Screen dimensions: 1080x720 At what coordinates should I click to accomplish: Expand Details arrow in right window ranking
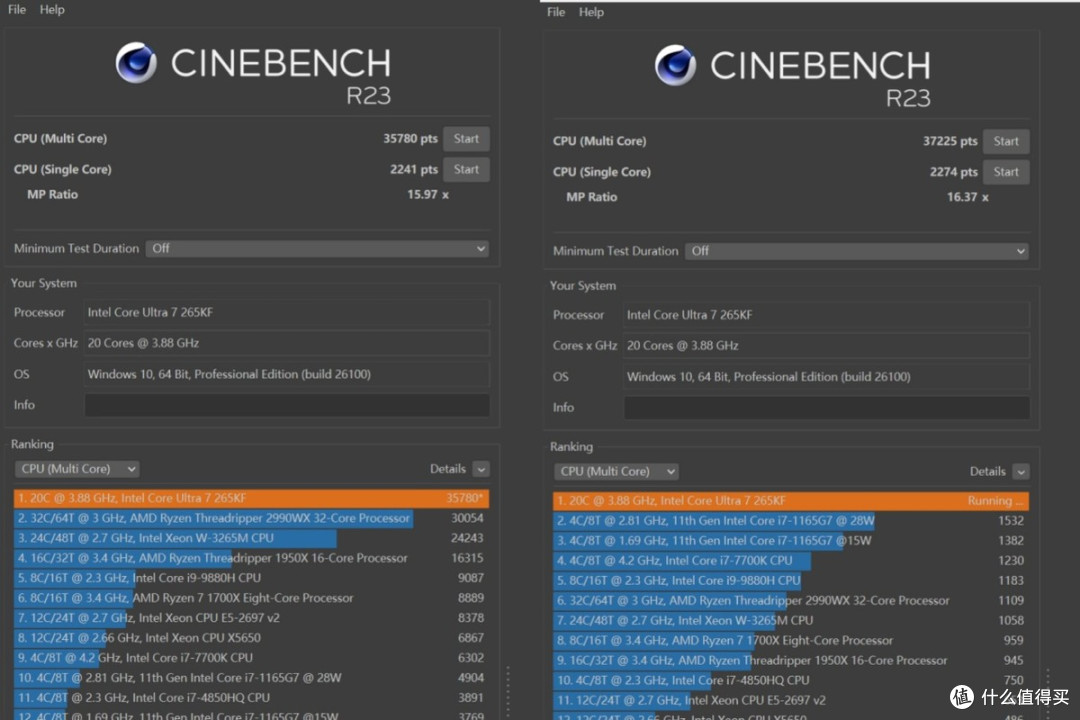pos(1021,472)
